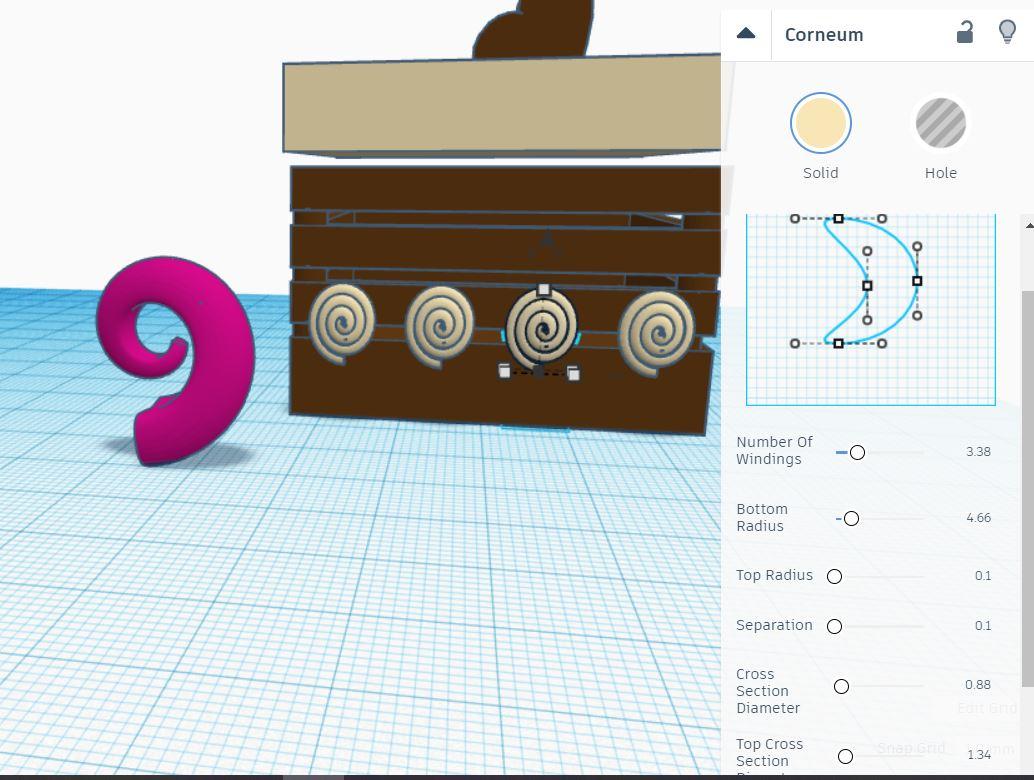
Task: Click the panel scrollbar up arrow
Action: pos(1029,225)
